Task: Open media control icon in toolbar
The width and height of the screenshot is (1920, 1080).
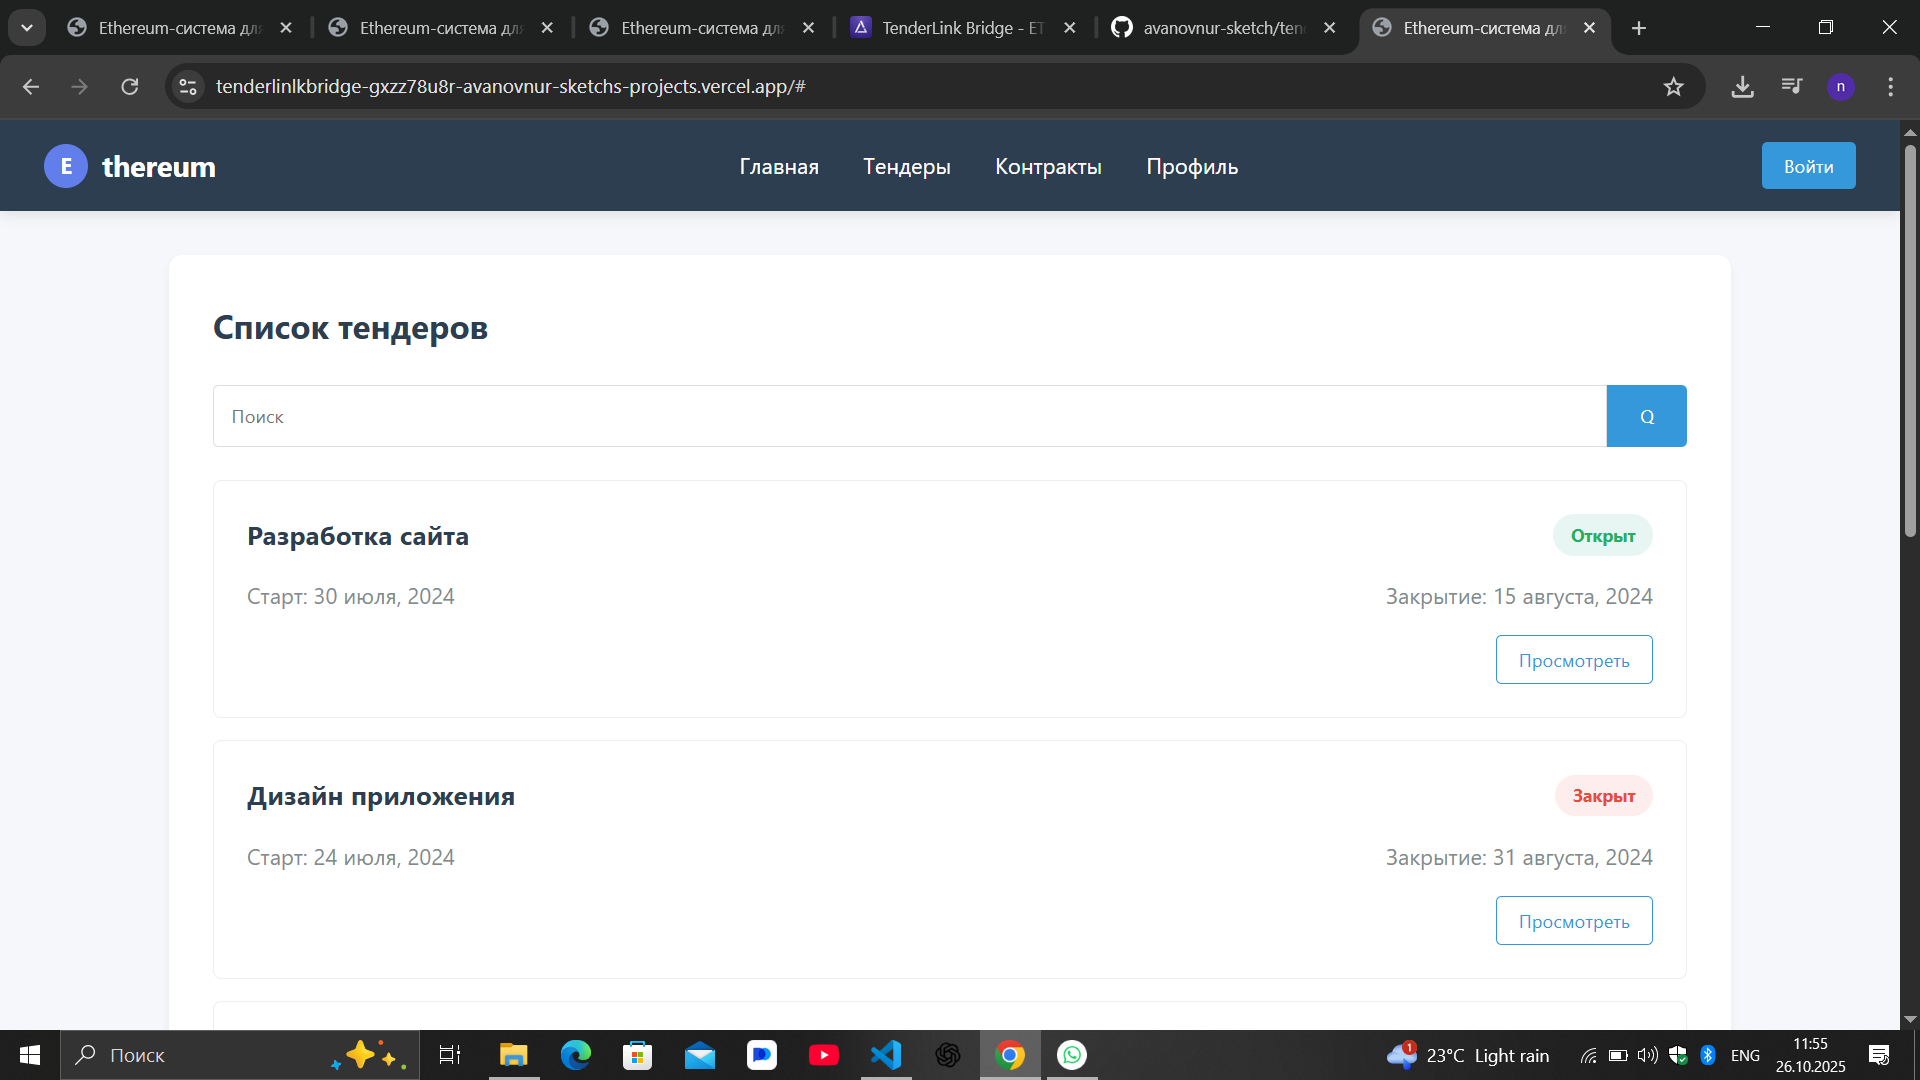Action: tap(1791, 87)
